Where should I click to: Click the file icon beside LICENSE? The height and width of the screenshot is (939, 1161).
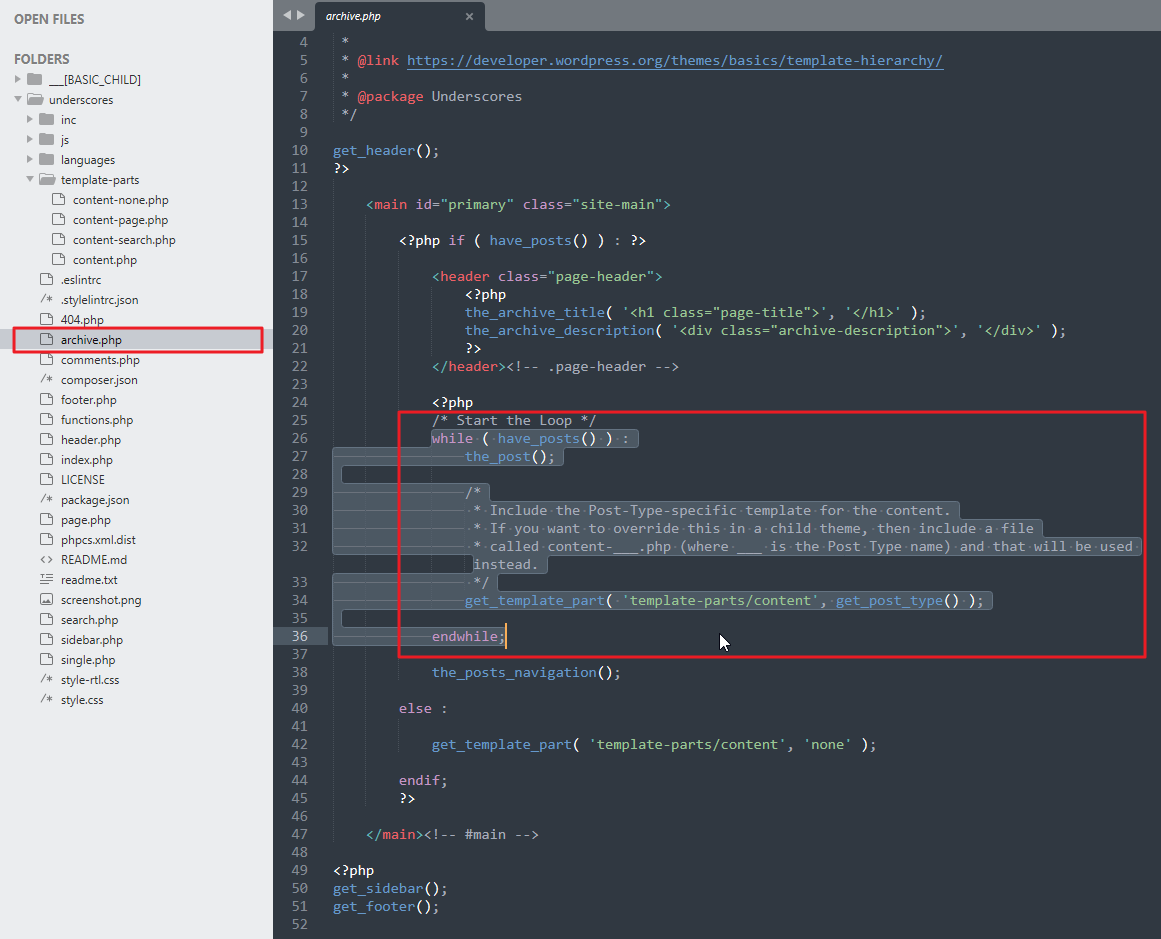pyautogui.click(x=47, y=479)
